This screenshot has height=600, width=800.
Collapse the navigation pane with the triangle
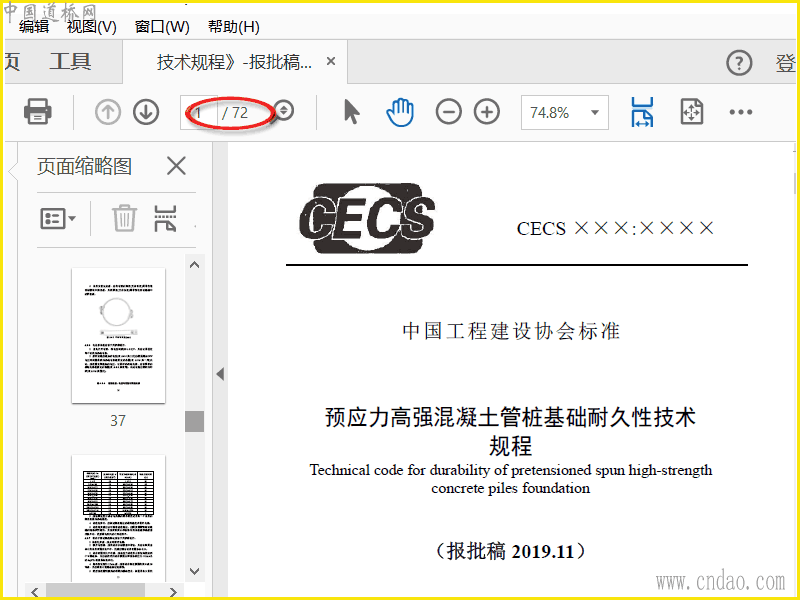pos(220,374)
